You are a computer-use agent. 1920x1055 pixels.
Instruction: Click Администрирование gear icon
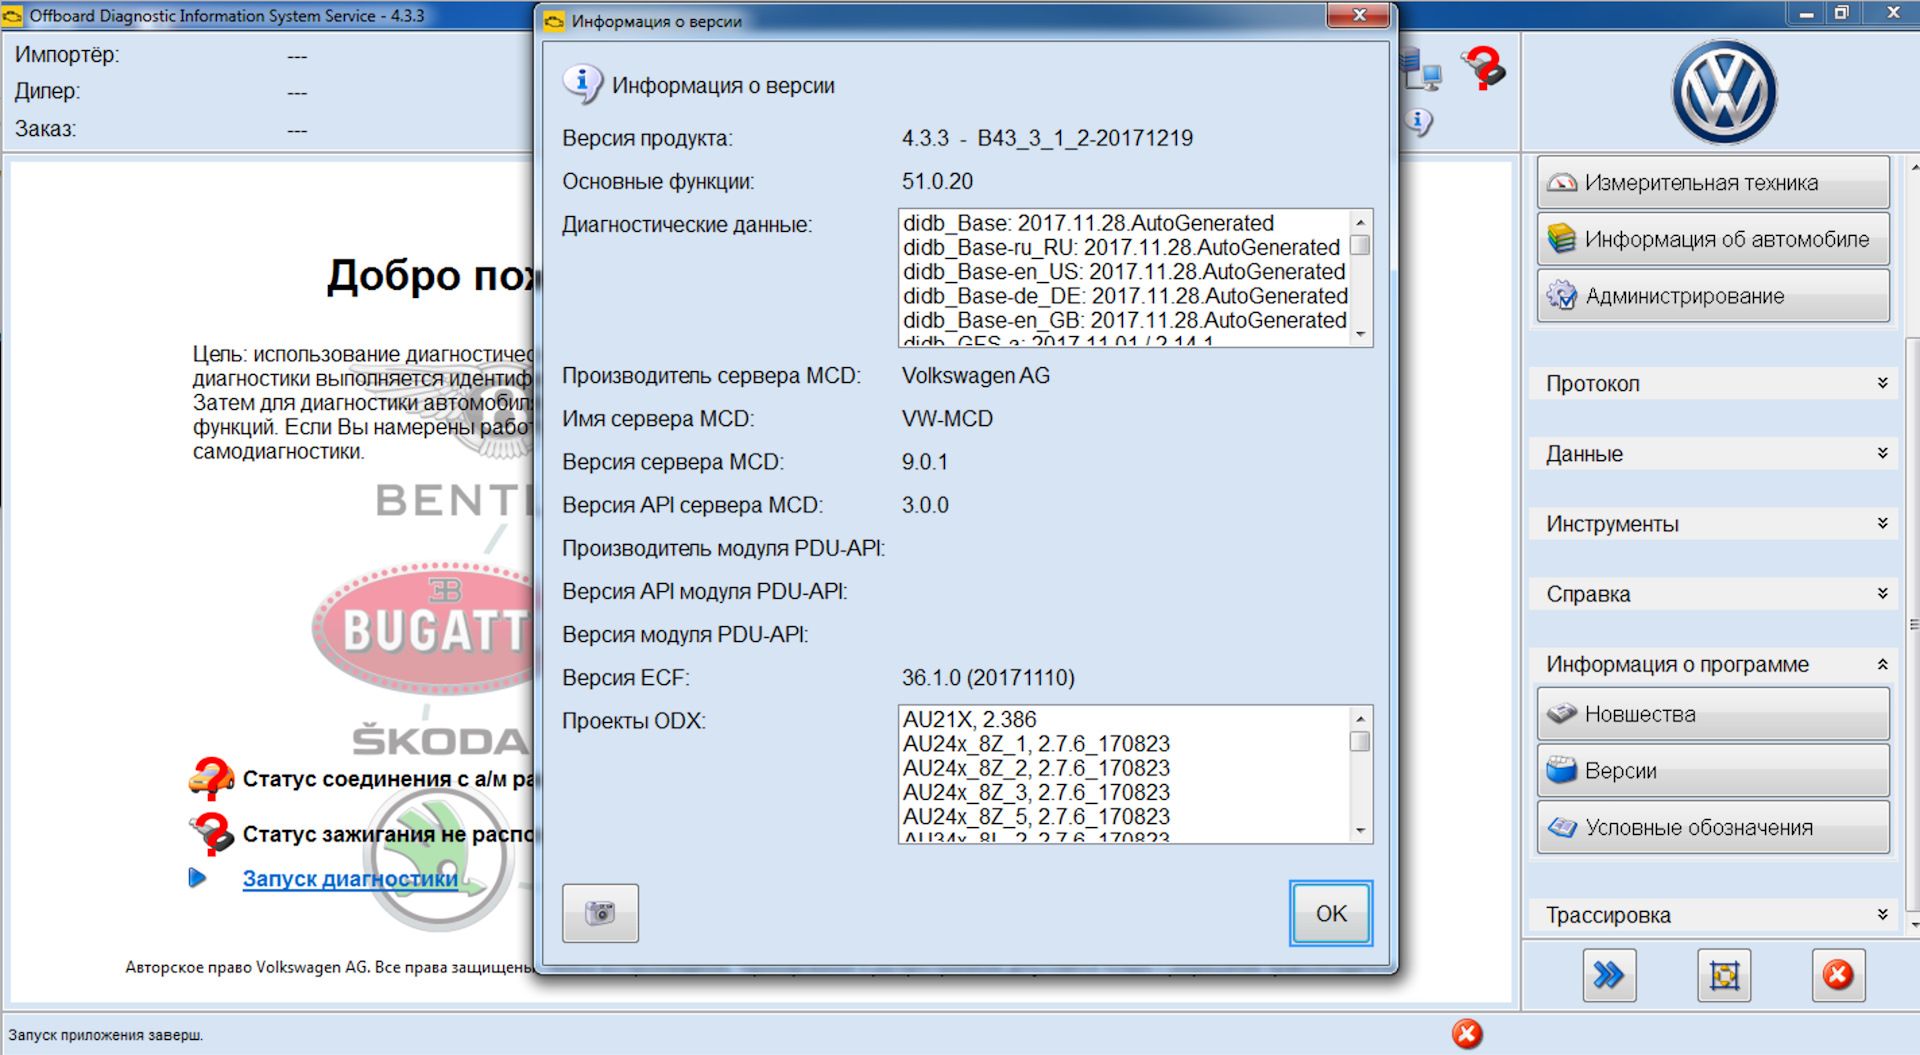coord(1561,296)
